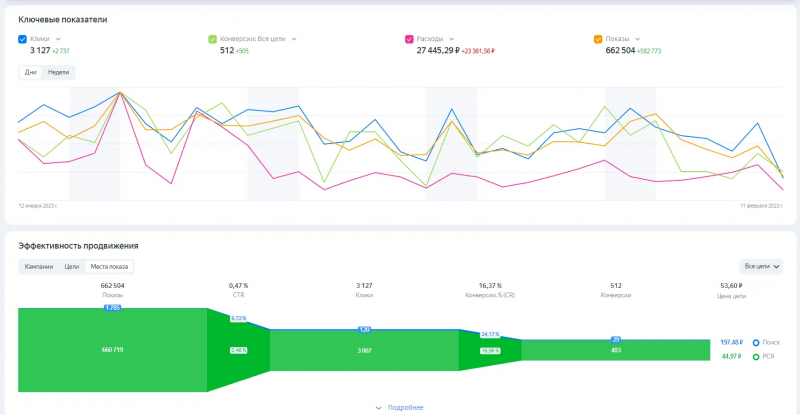Switch chart grouping to Недели
This screenshot has height=415, width=800.
[58, 72]
